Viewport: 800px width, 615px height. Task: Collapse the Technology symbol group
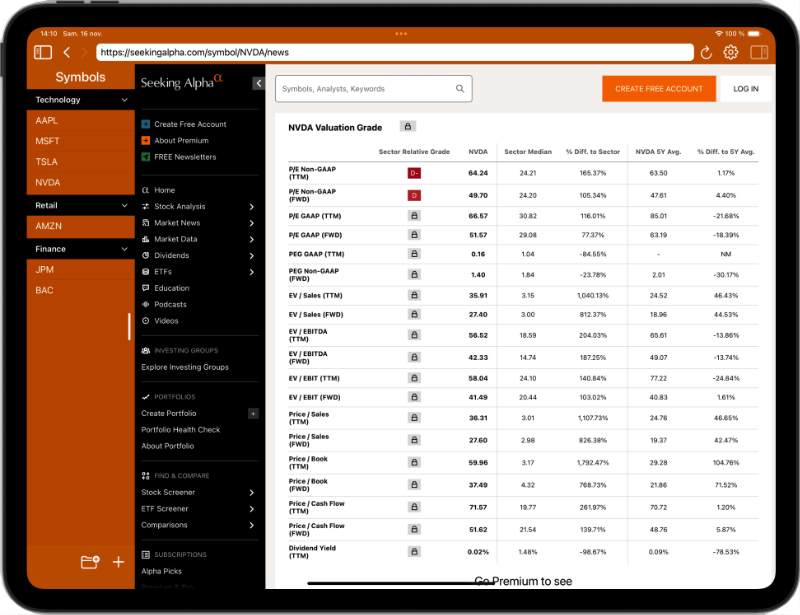124,100
